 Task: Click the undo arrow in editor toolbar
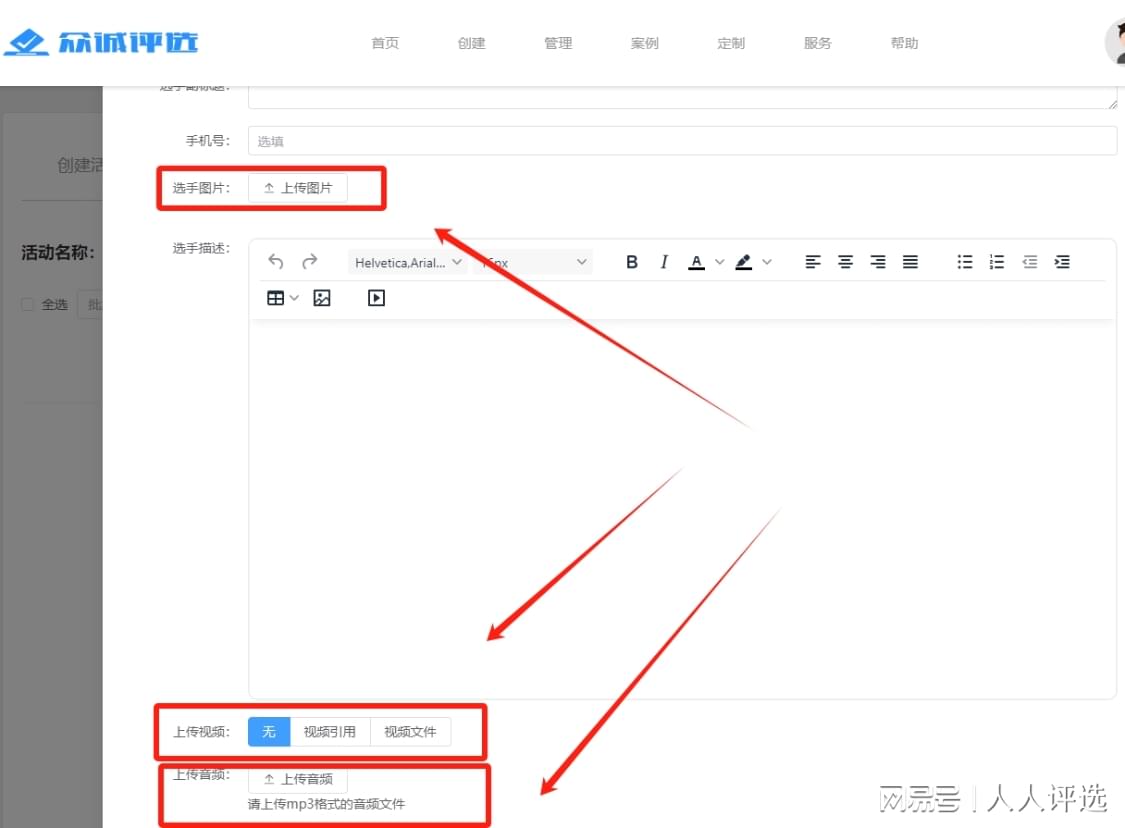276,262
